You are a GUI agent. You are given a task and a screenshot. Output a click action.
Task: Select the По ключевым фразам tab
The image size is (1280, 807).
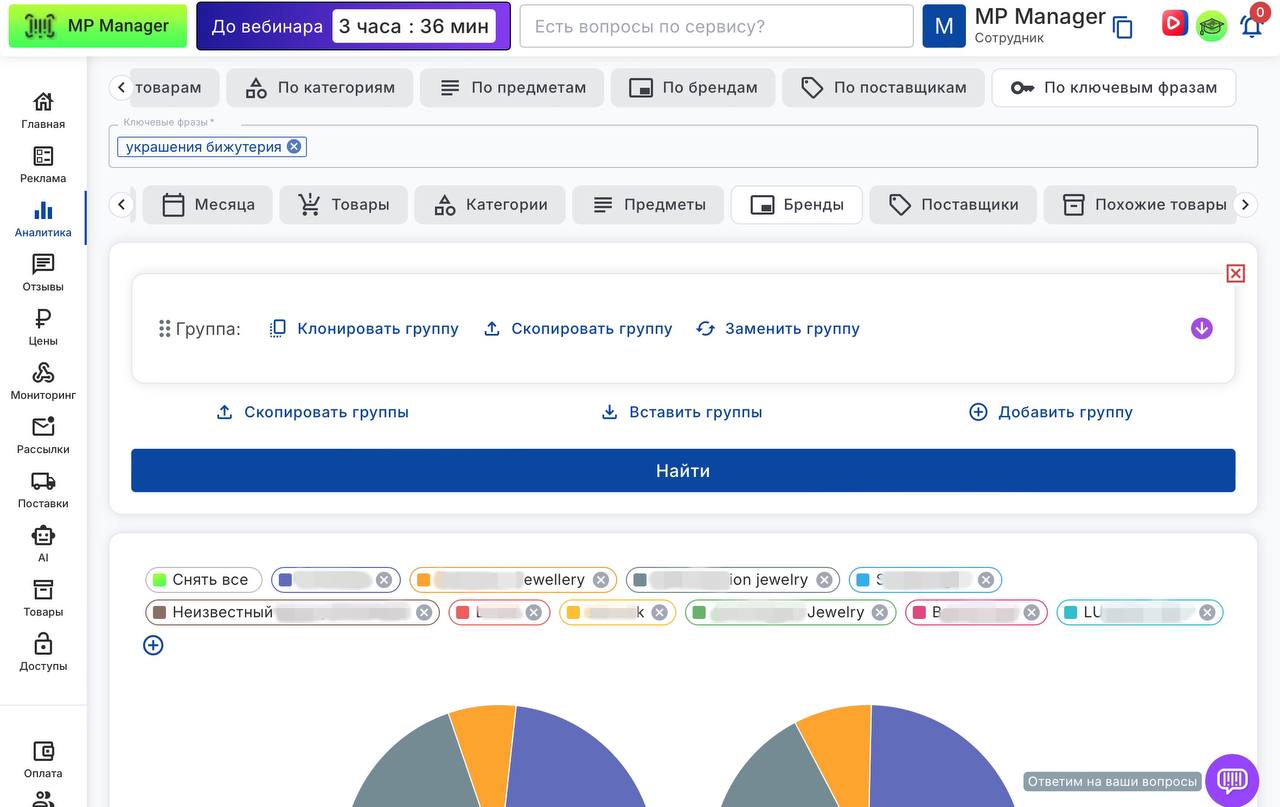pos(1113,88)
